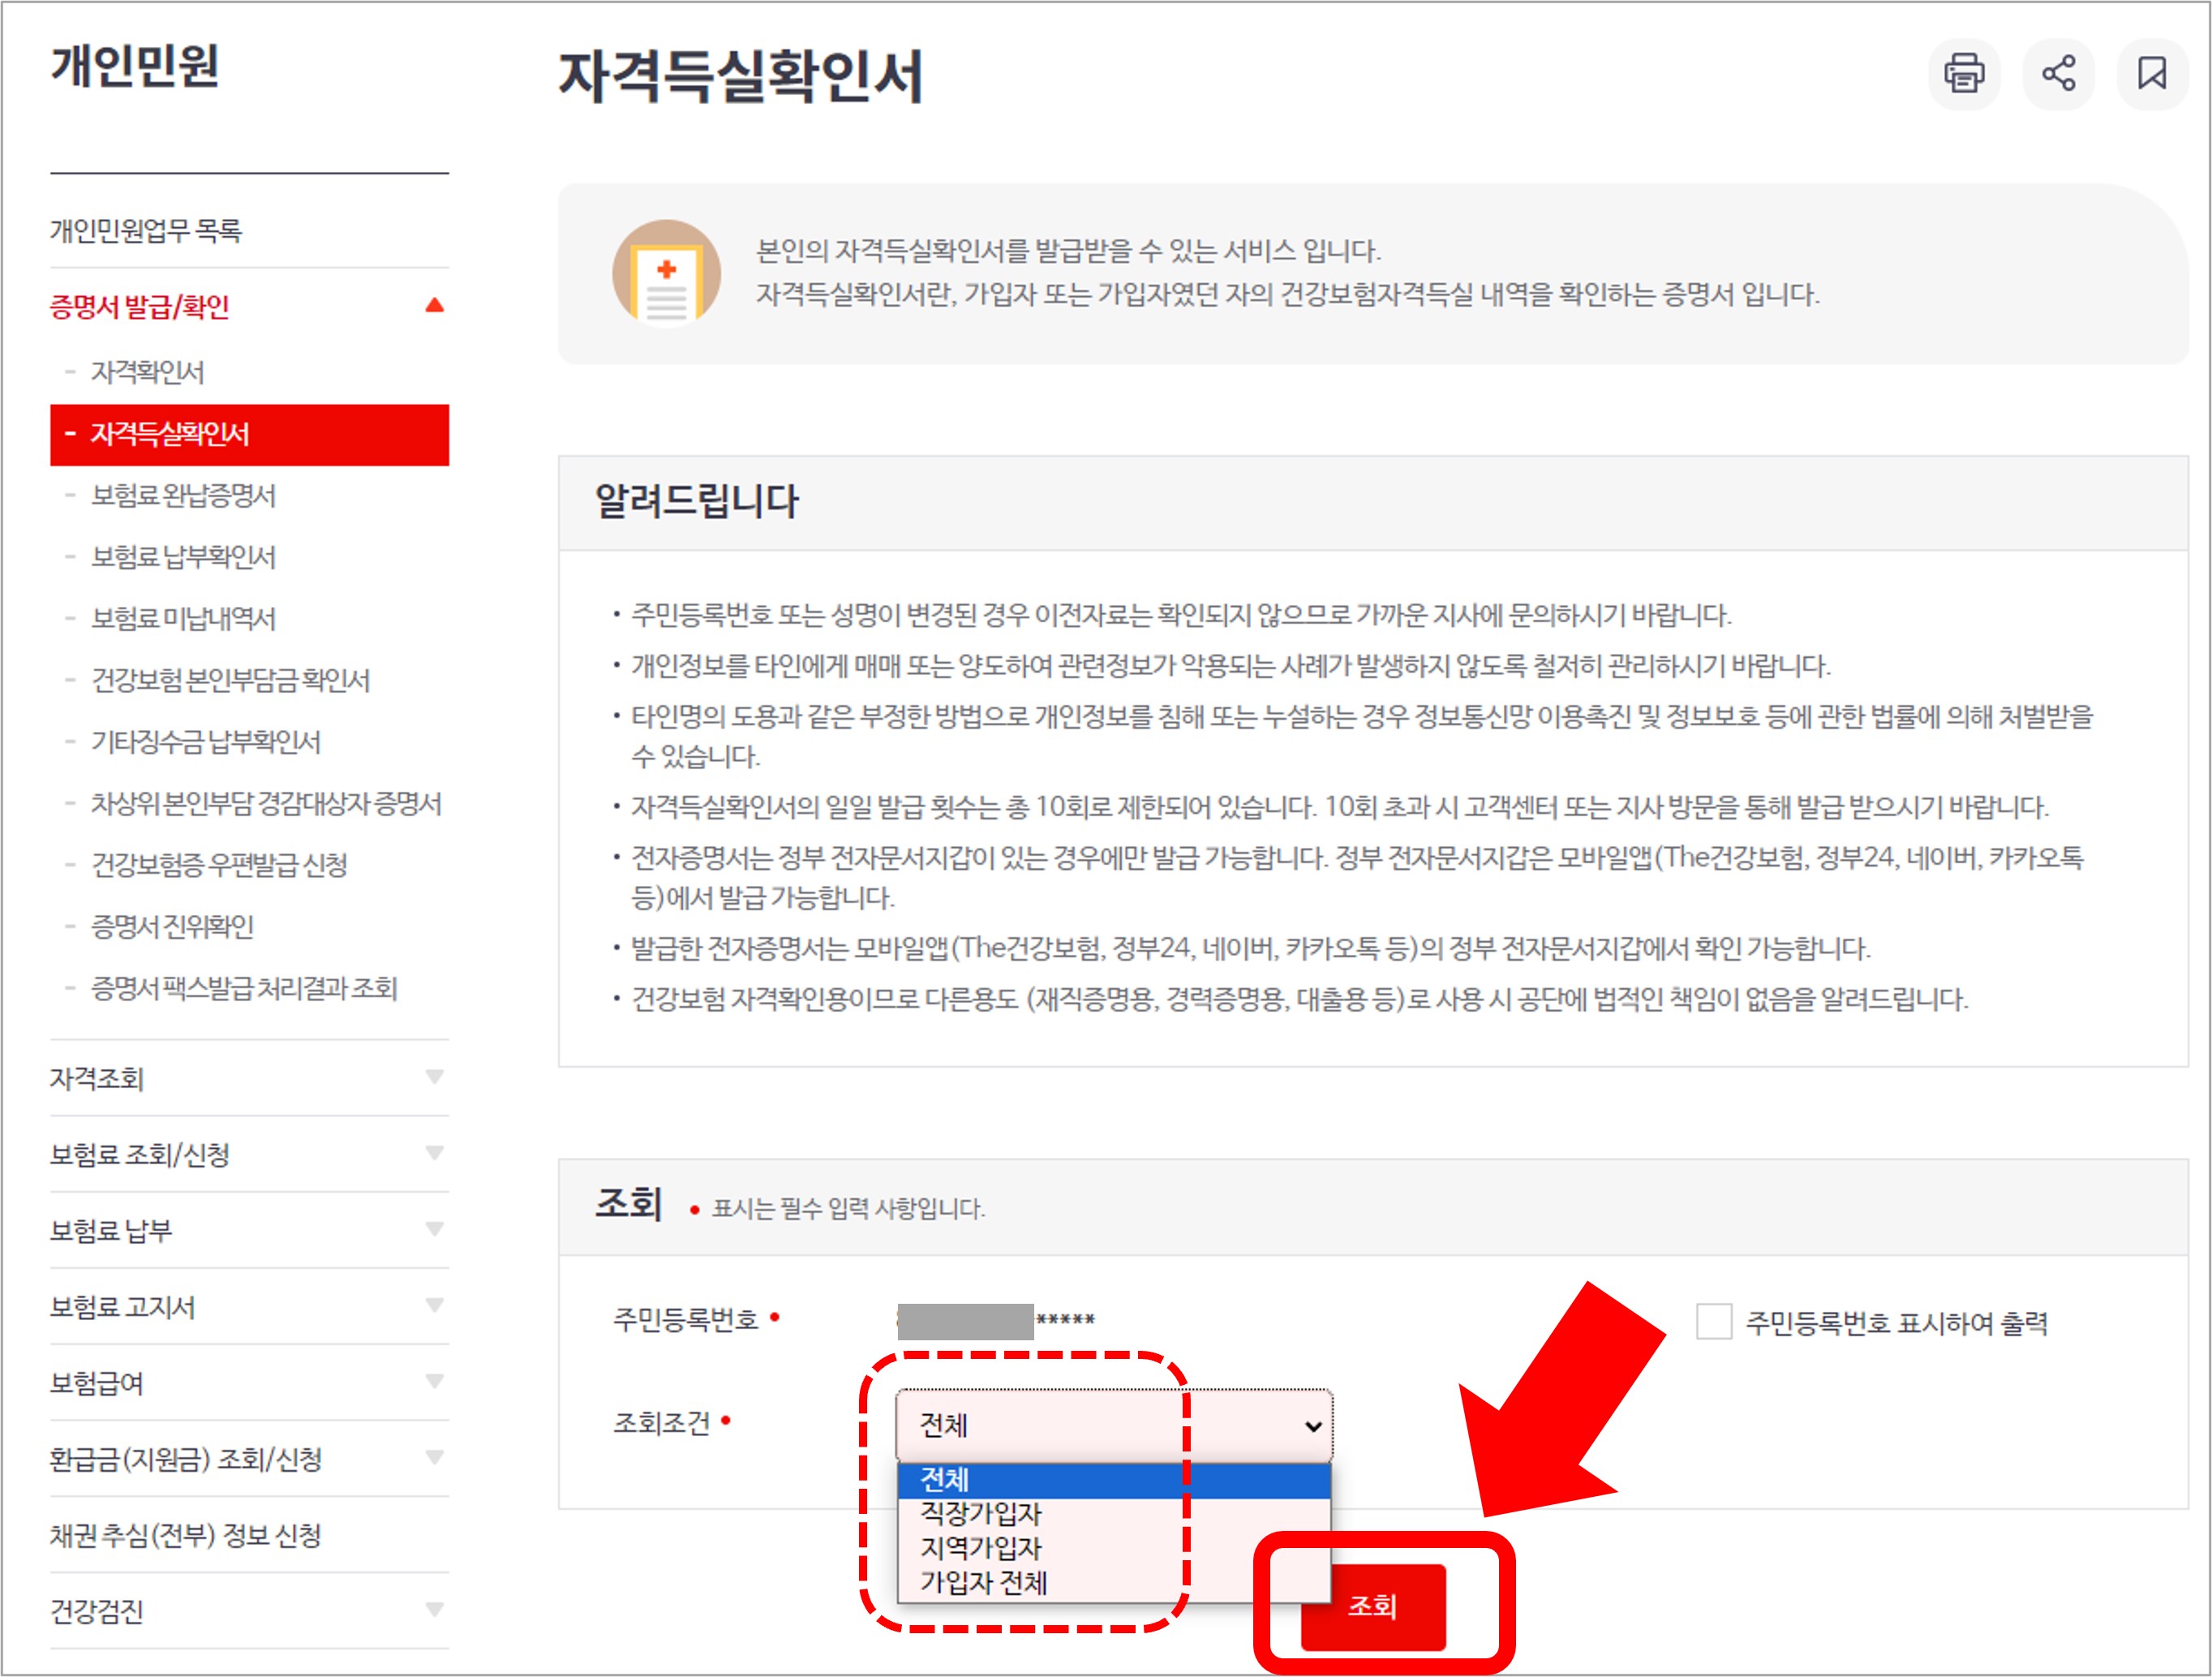The width and height of the screenshot is (2212, 1677).
Task: Expand the 자격조회 menu arrow
Action: coord(434,1077)
